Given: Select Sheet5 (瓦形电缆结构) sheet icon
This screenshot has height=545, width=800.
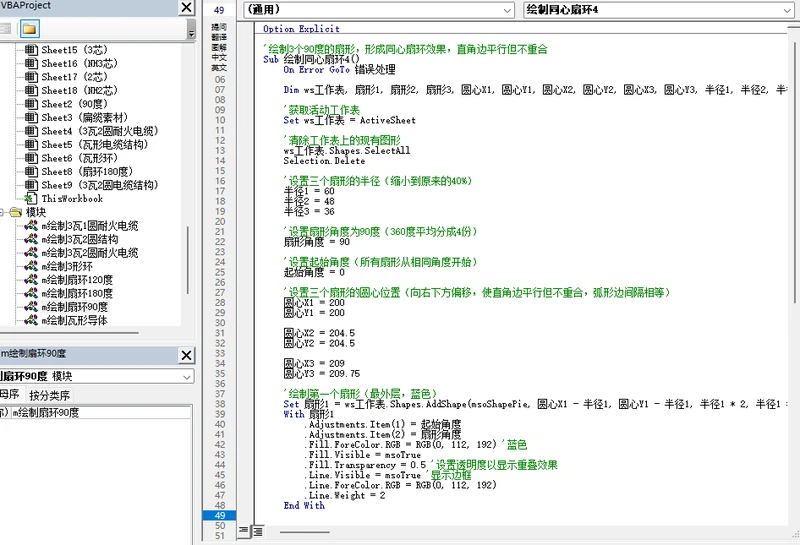Looking at the screenshot, I should (31, 144).
